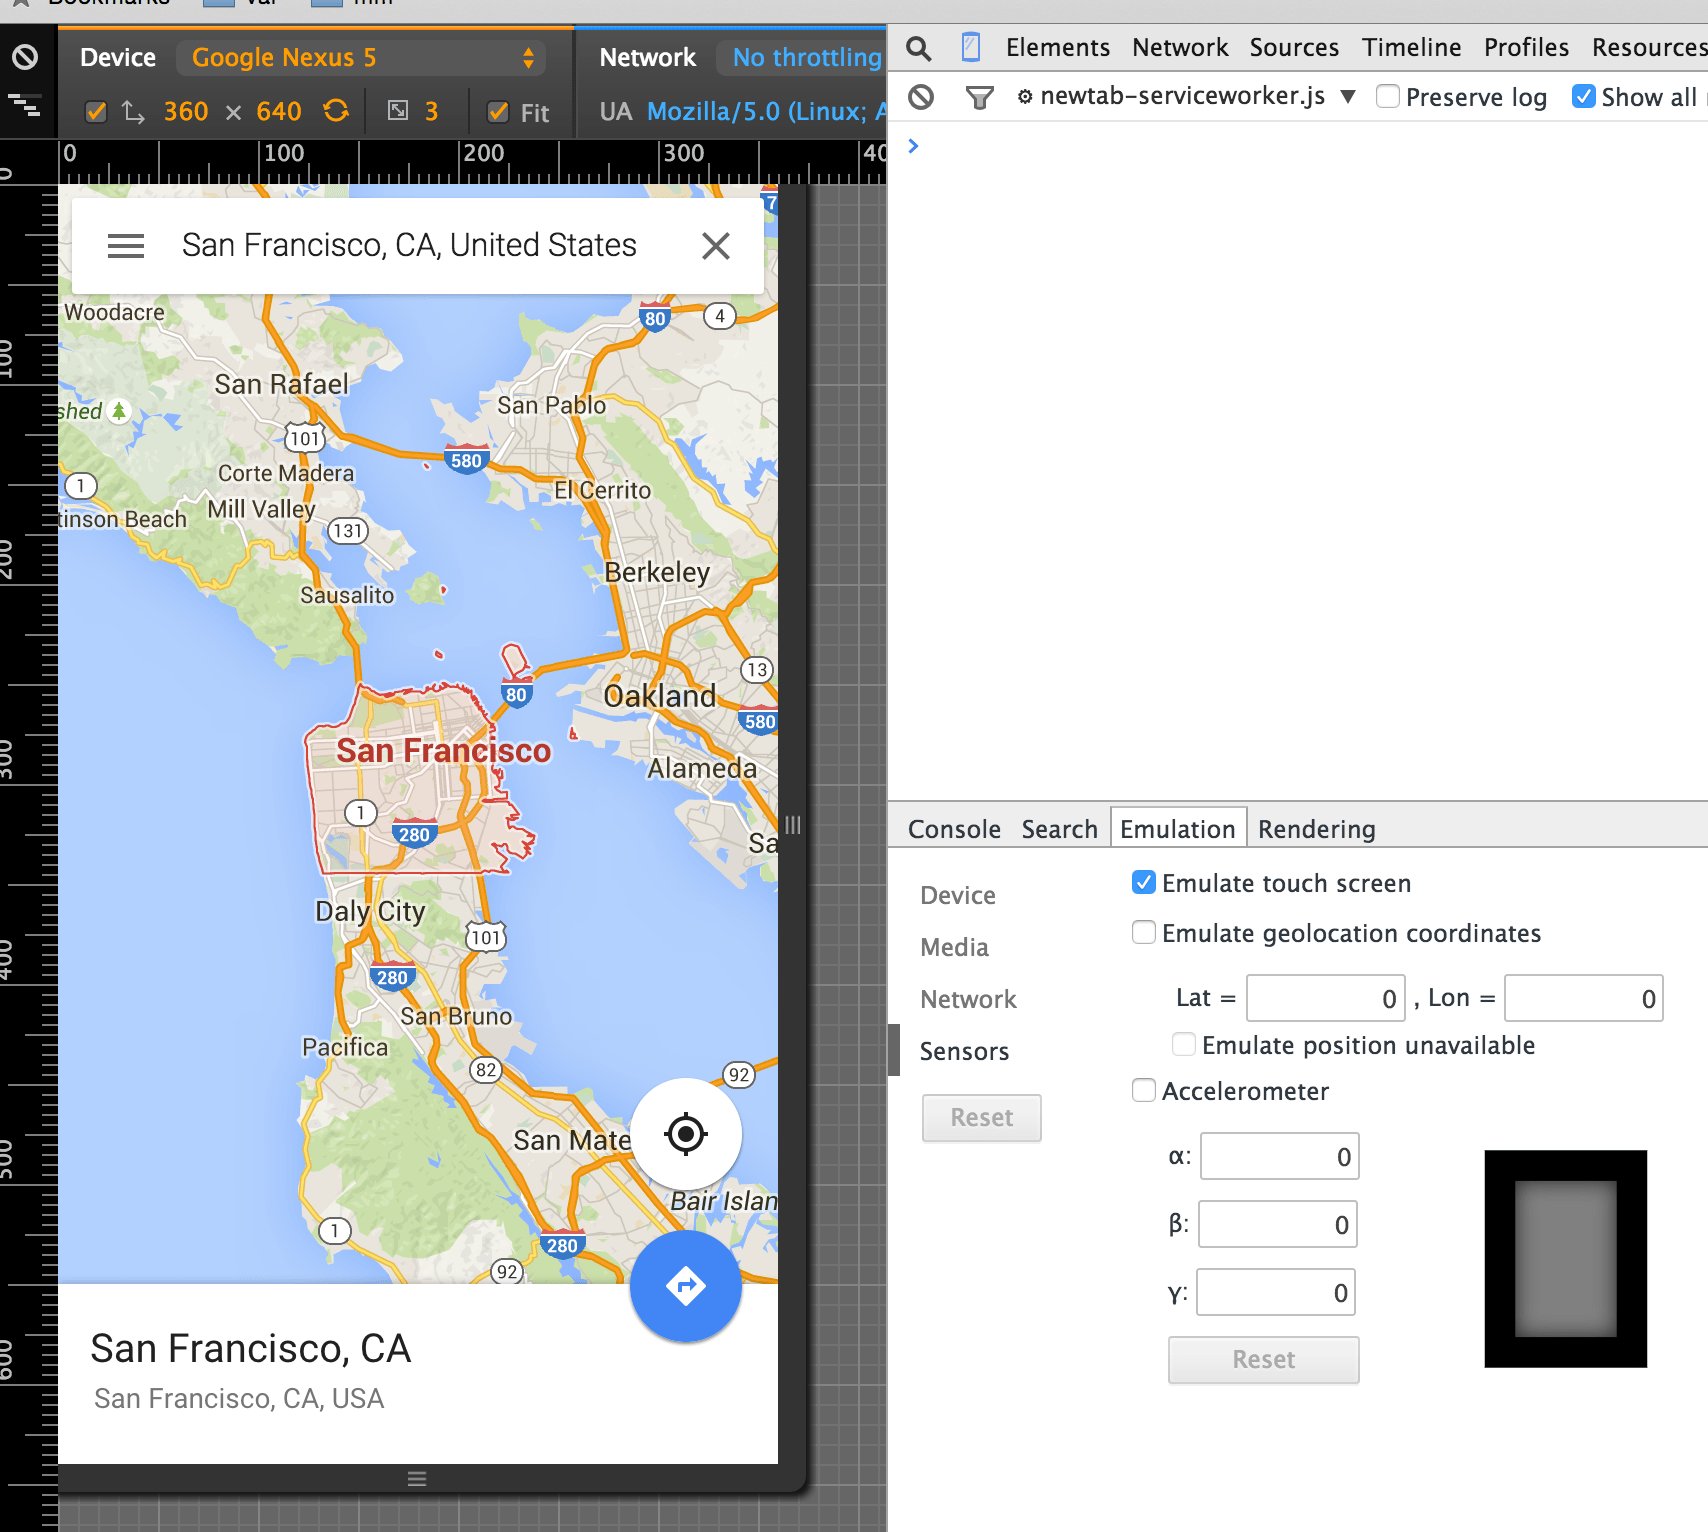Click the Lon input field
The image size is (1708, 1532).
click(x=1584, y=998)
